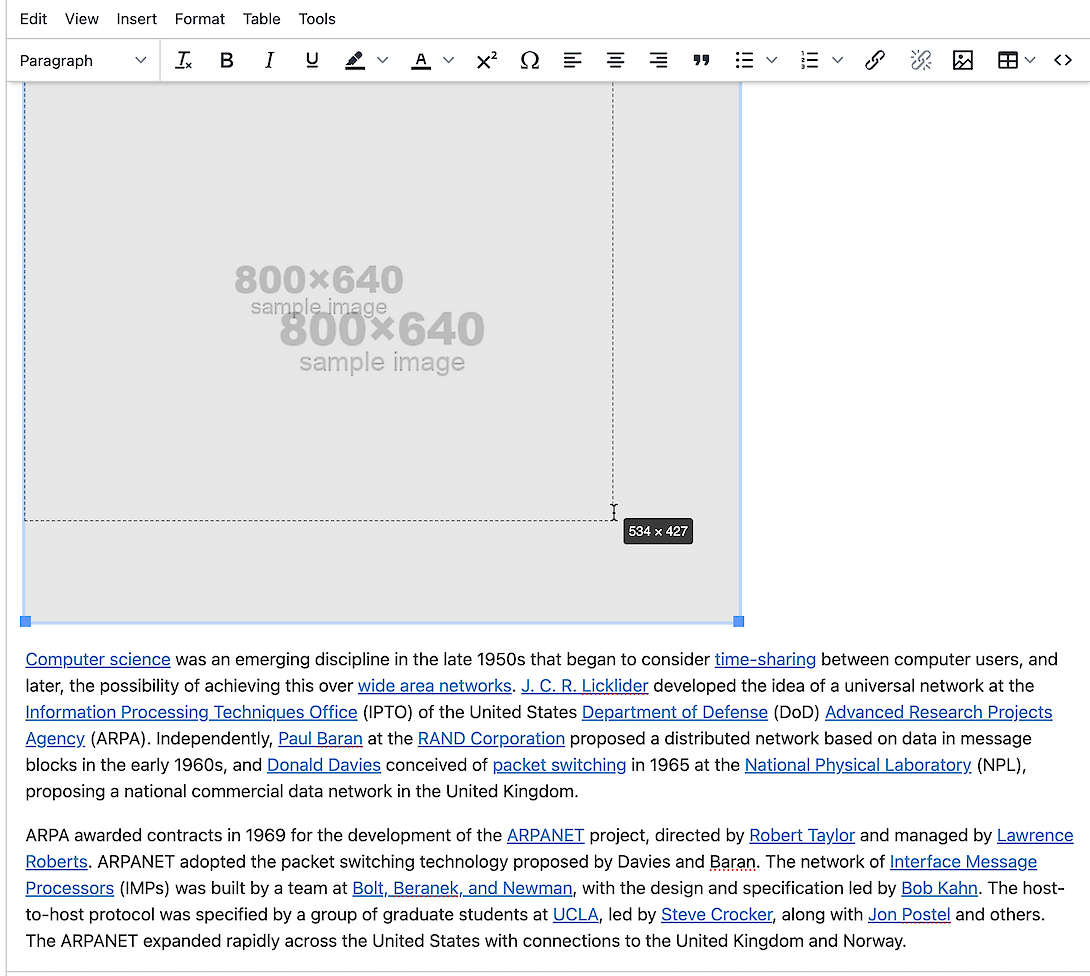The image size is (1090, 976).
Task: Click the Insert link icon
Action: tap(875, 61)
